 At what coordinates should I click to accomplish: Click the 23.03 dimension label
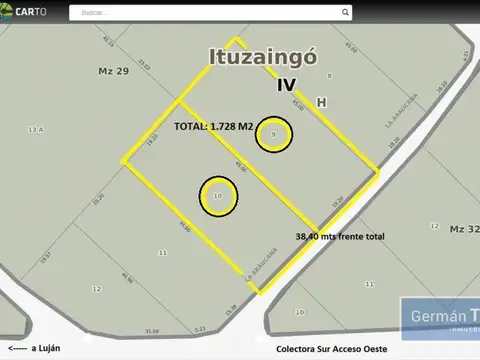click(144, 65)
